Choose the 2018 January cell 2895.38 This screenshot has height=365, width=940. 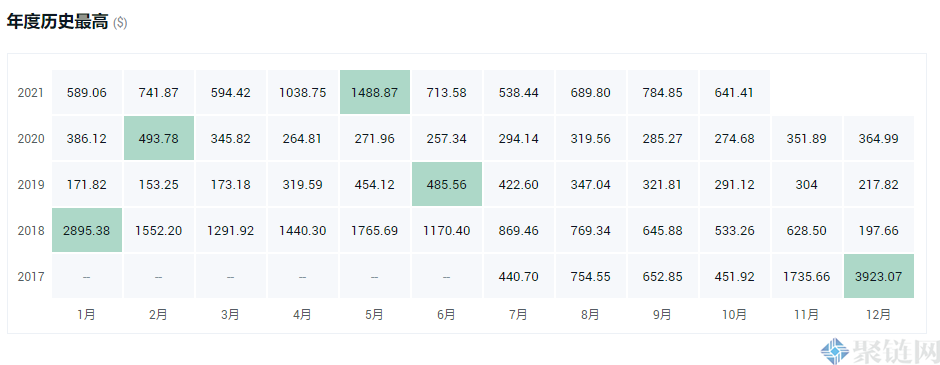[x=87, y=231]
